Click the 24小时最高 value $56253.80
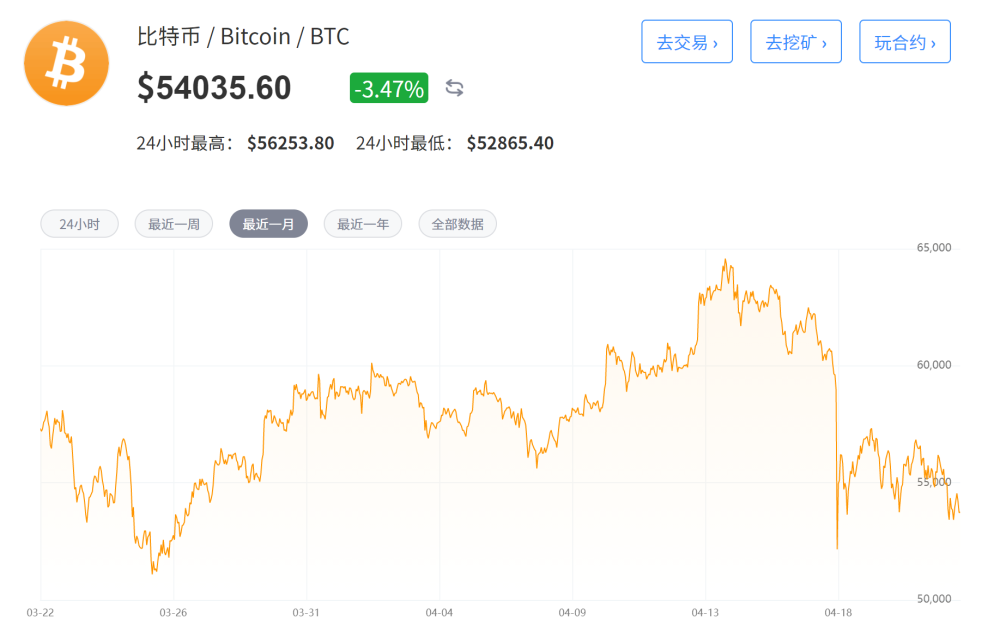The height and width of the screenshot is (643, 1000). (291, 143)
